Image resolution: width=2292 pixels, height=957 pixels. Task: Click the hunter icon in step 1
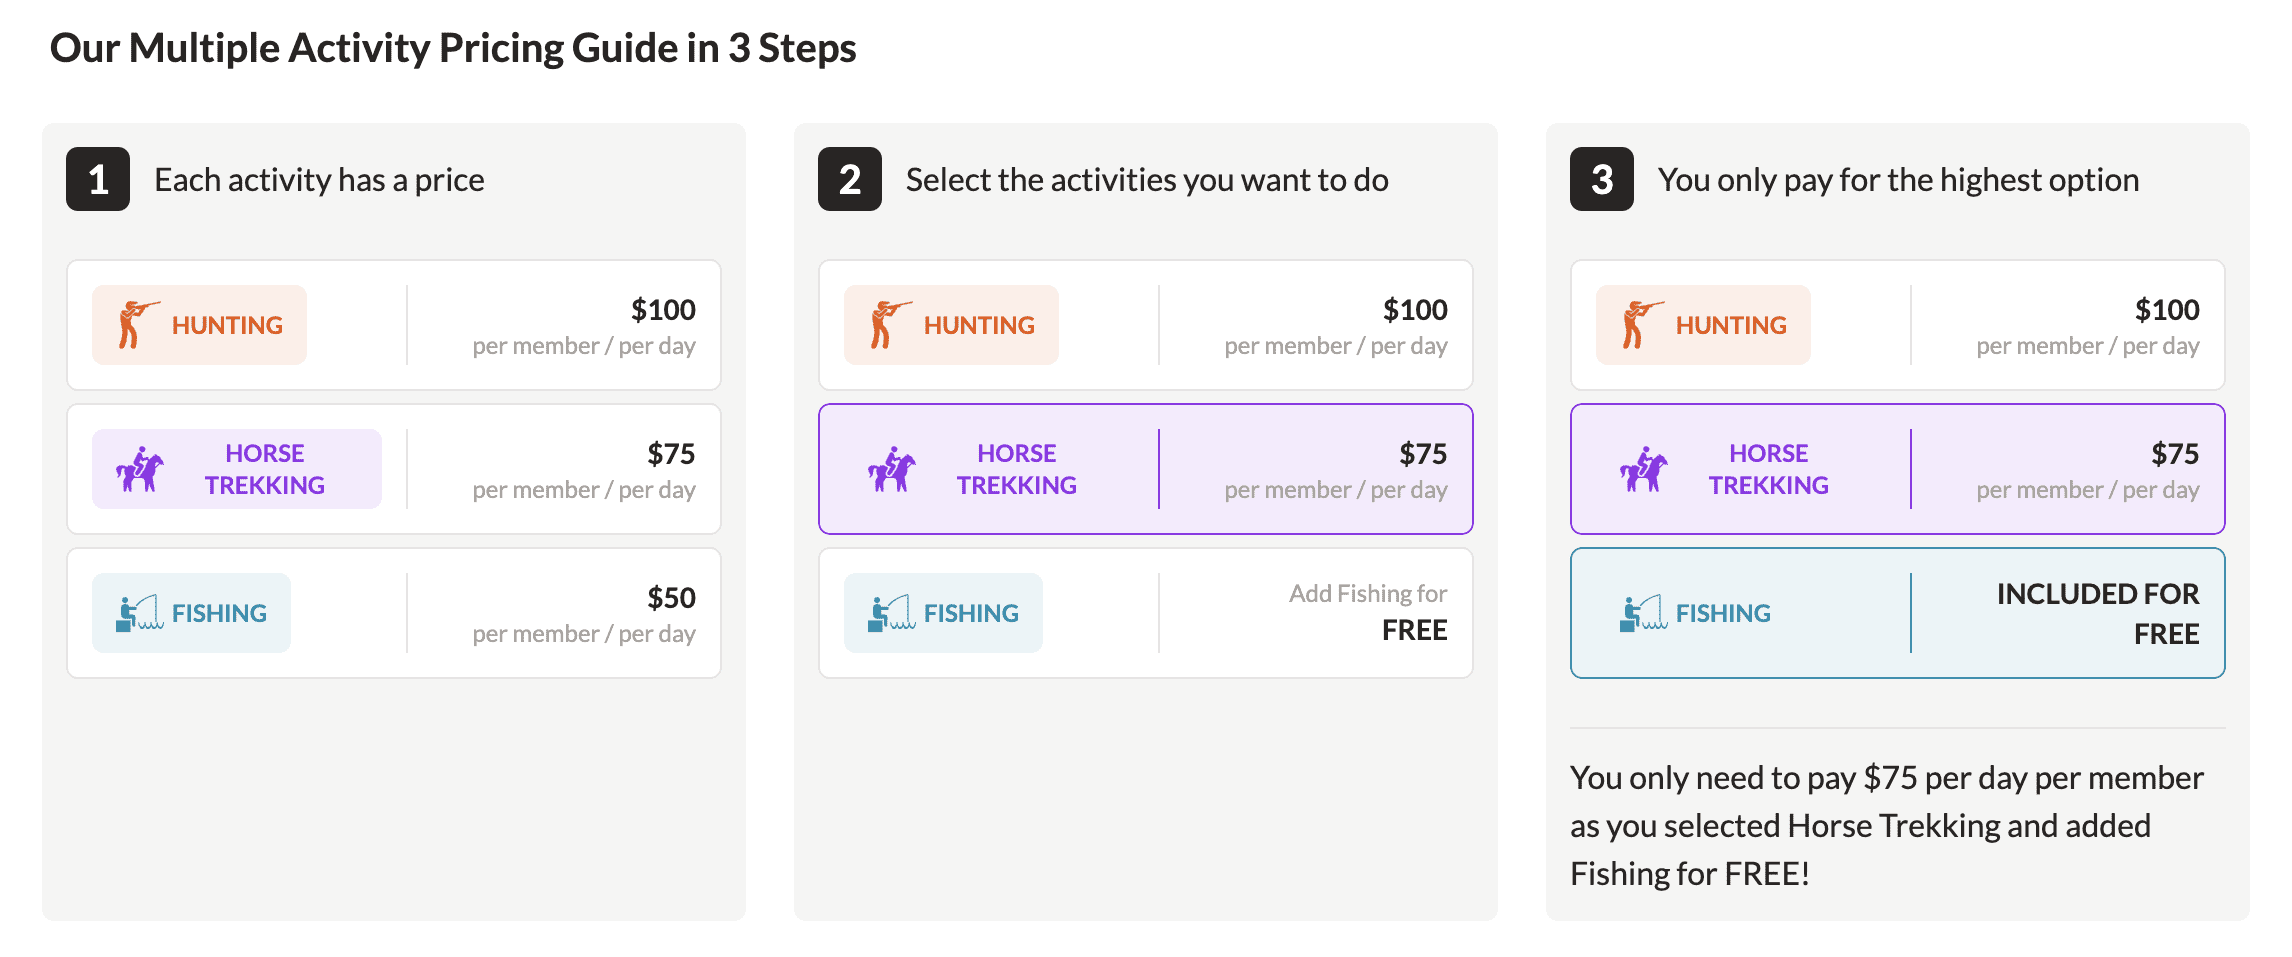click(x=138, y=324)
